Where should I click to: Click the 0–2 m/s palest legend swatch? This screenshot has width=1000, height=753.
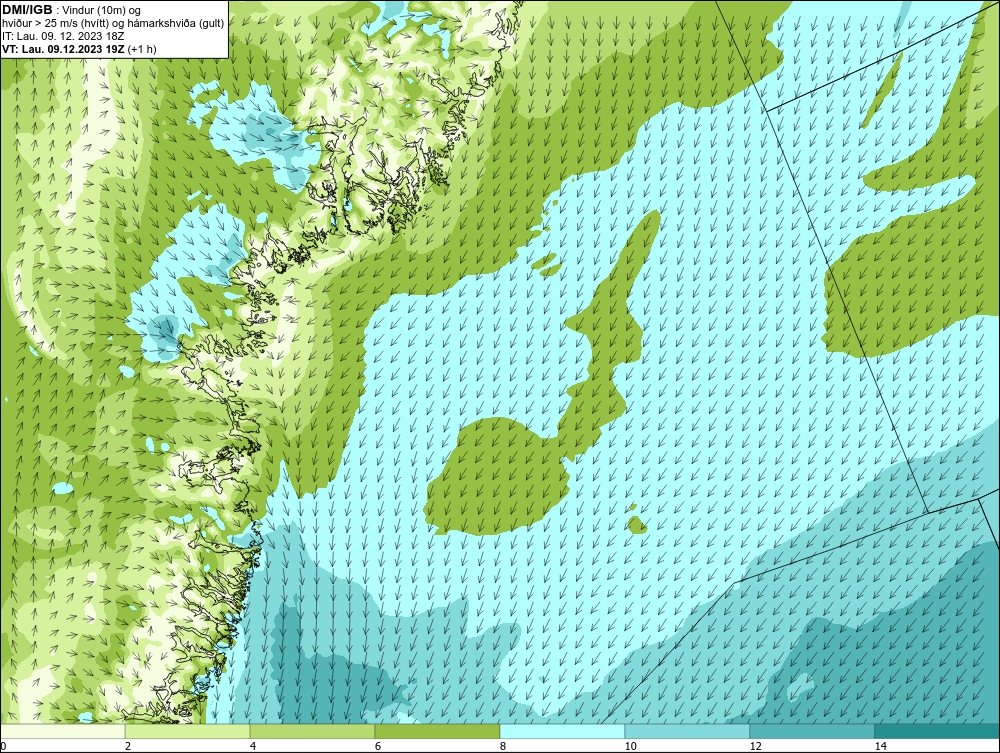[x=62, y=731]
